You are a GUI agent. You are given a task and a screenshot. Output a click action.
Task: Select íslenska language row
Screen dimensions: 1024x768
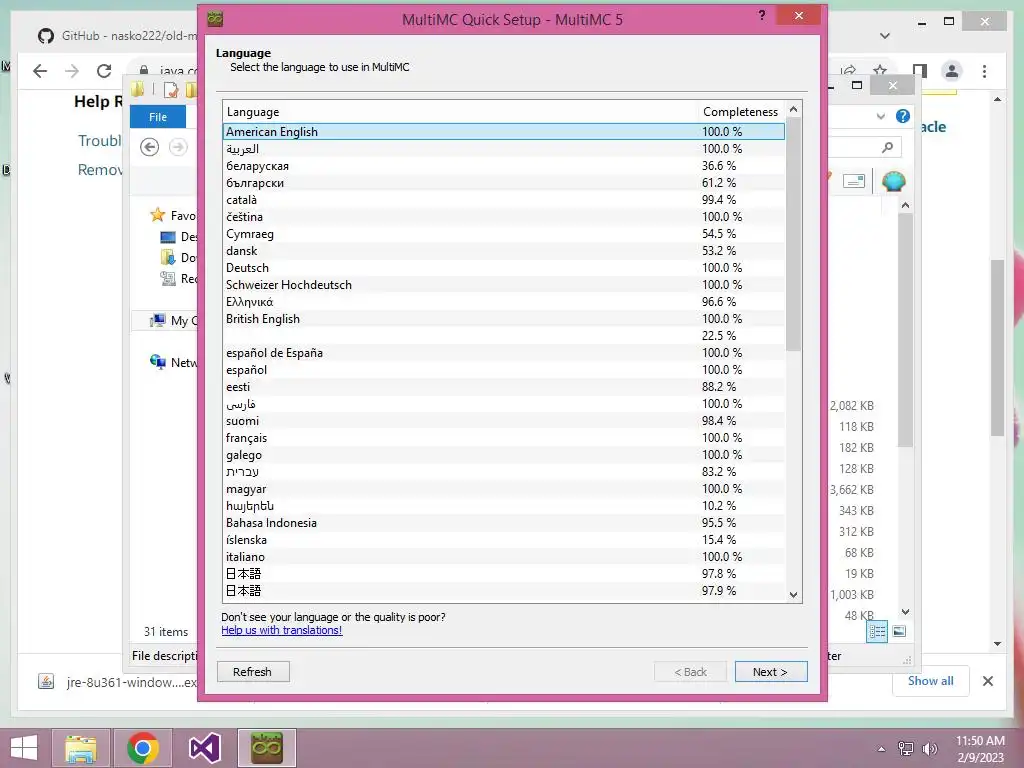point(504,539)
